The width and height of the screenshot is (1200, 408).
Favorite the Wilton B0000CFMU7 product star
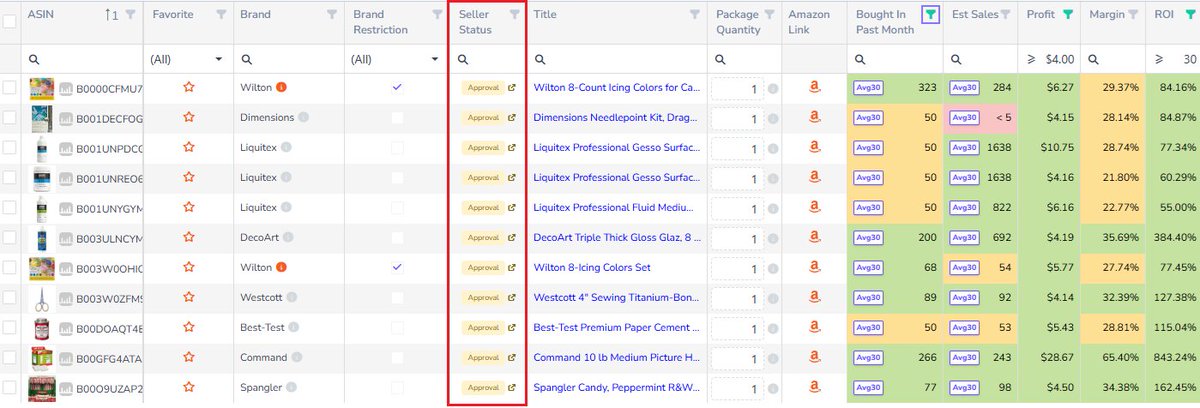(188, 87)
